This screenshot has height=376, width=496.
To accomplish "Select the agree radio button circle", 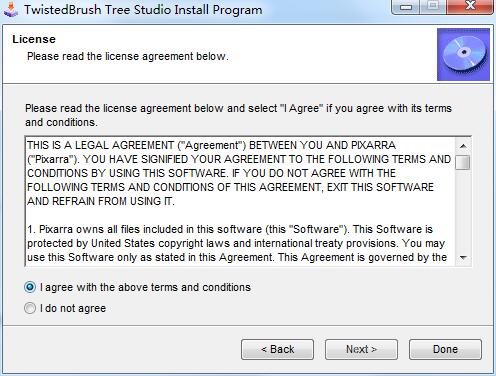I will (30, 287).
